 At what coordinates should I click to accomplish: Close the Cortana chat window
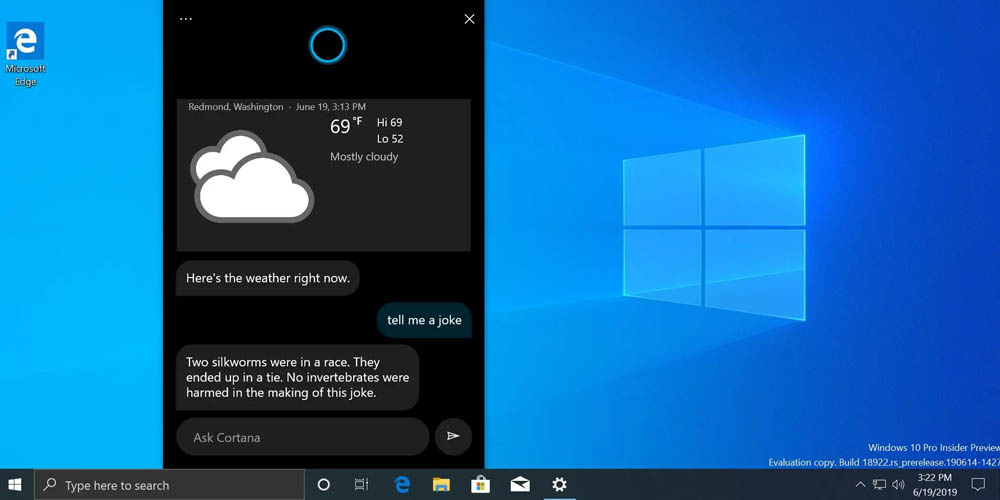click(469, 19)
